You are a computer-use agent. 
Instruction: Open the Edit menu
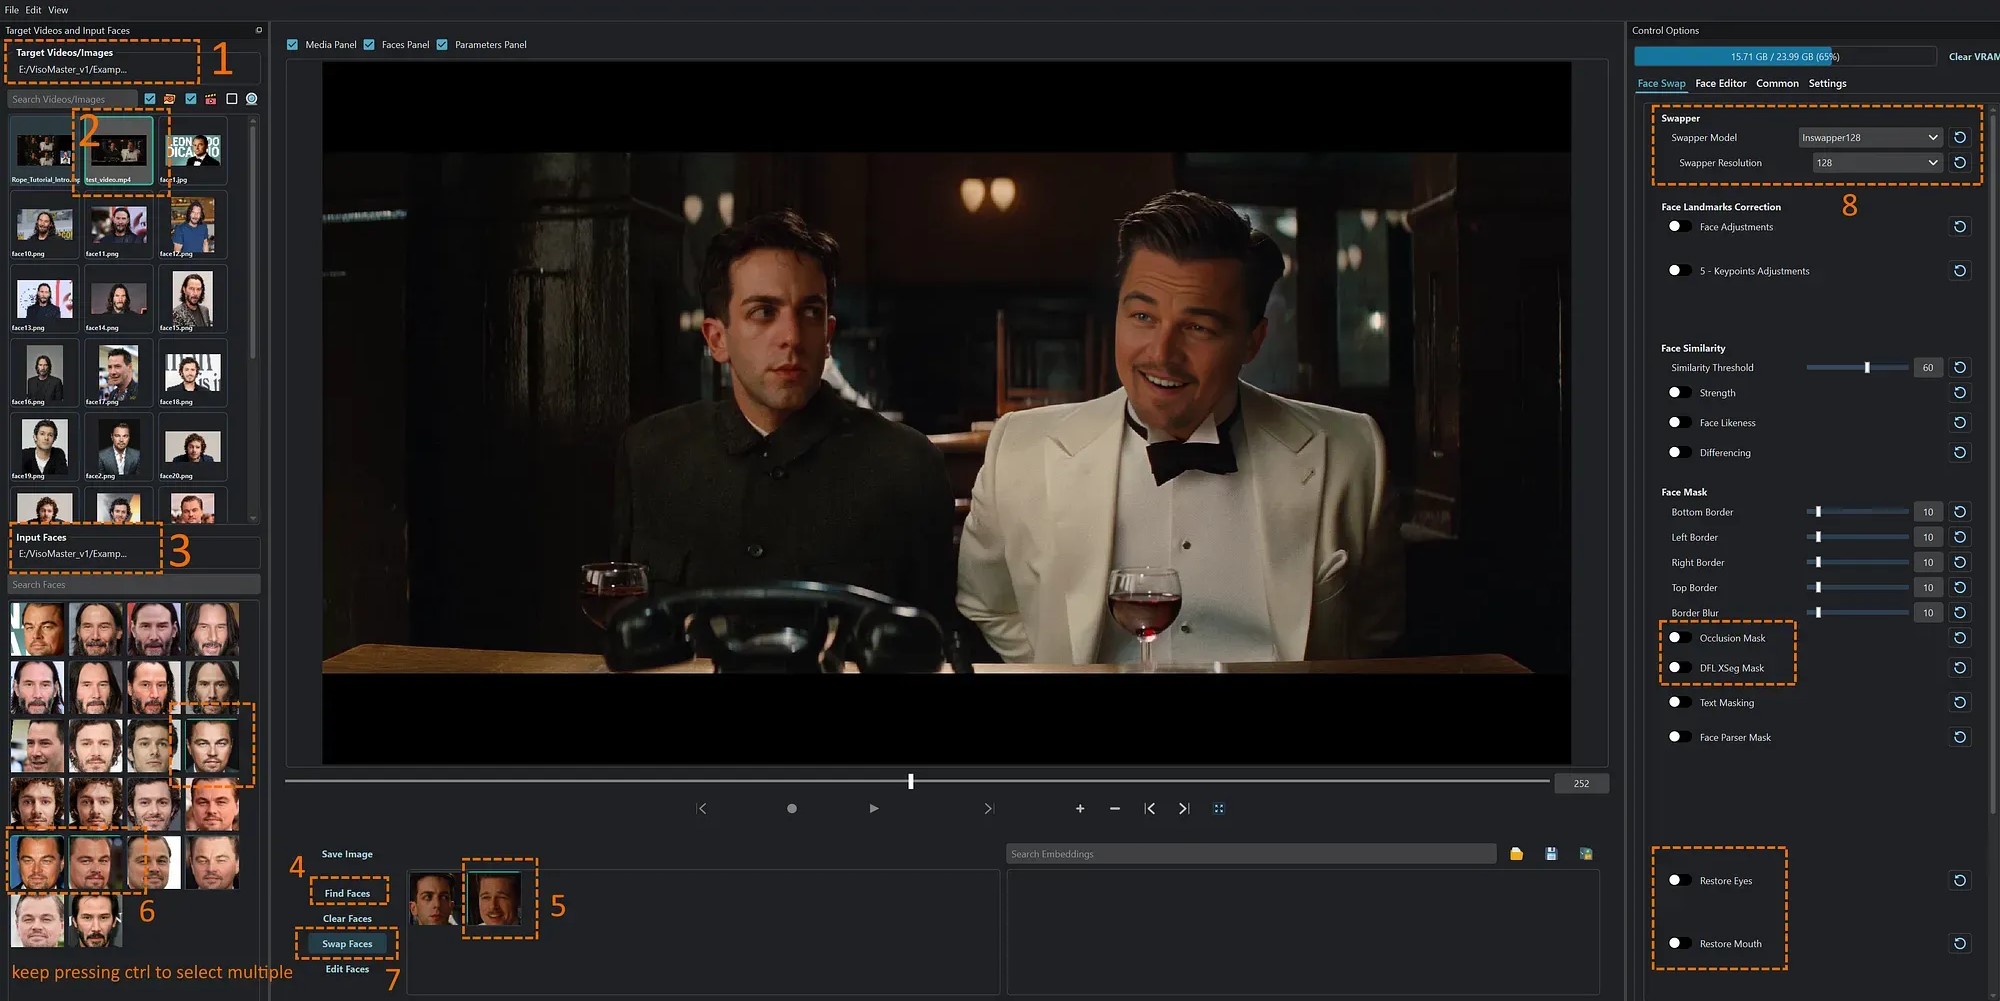coord(33,10)
